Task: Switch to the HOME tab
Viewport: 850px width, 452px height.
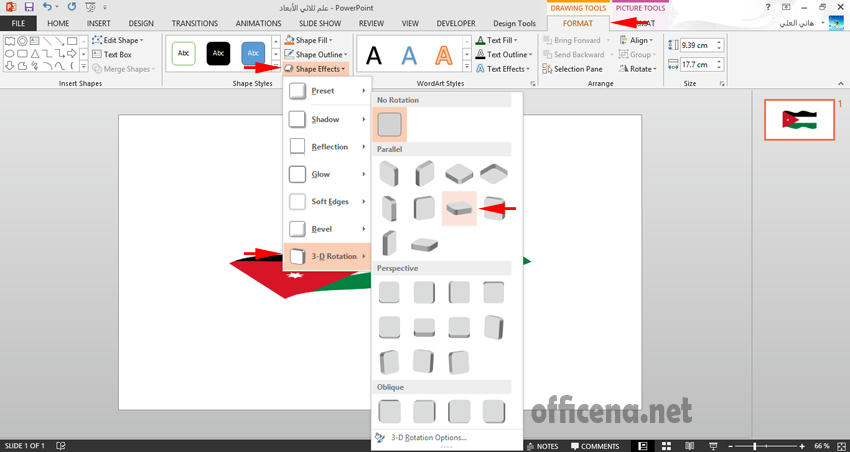Action: pos(58,23)
